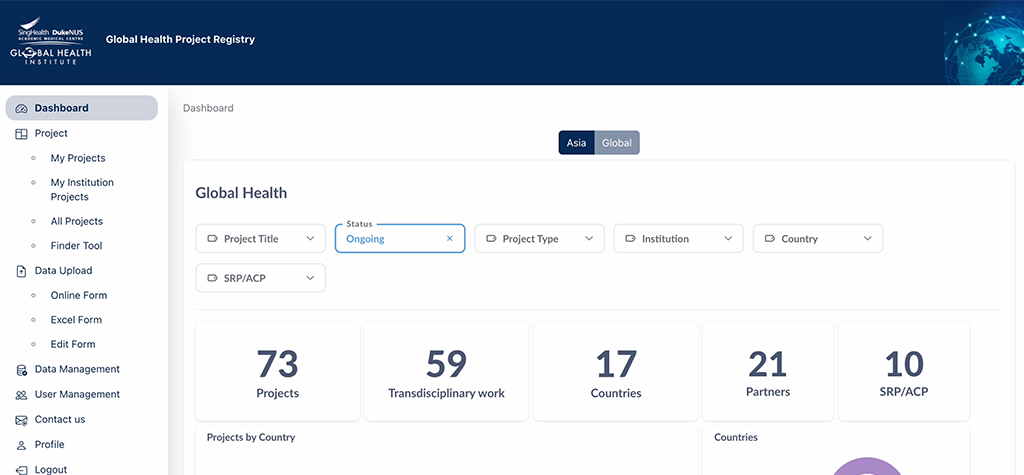Click the tag icon in Project Title filter
The width and height of the screenshot is (1024, 475).
coord(212,238)
